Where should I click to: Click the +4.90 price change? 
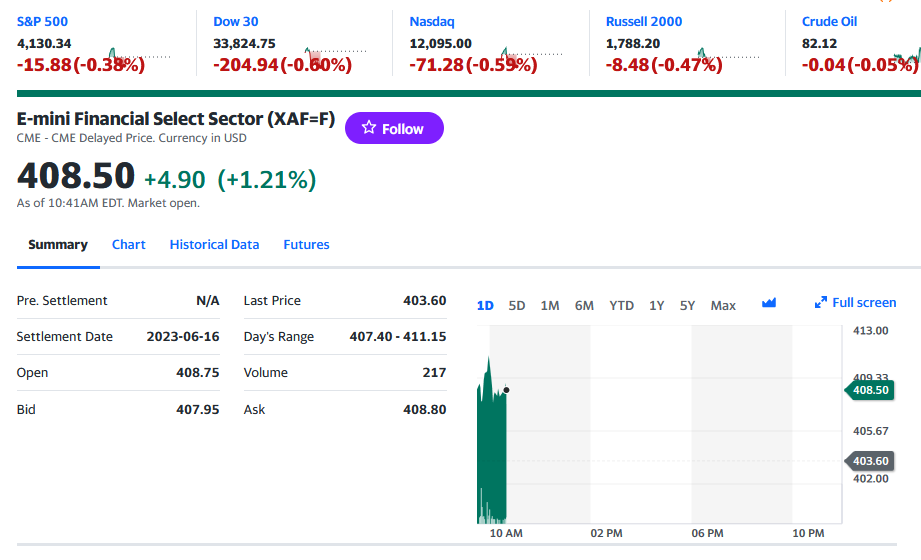click(174, 180)
